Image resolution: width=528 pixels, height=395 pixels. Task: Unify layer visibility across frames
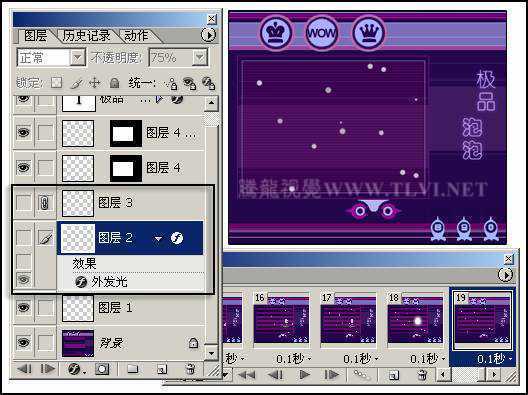click(190, 83)
